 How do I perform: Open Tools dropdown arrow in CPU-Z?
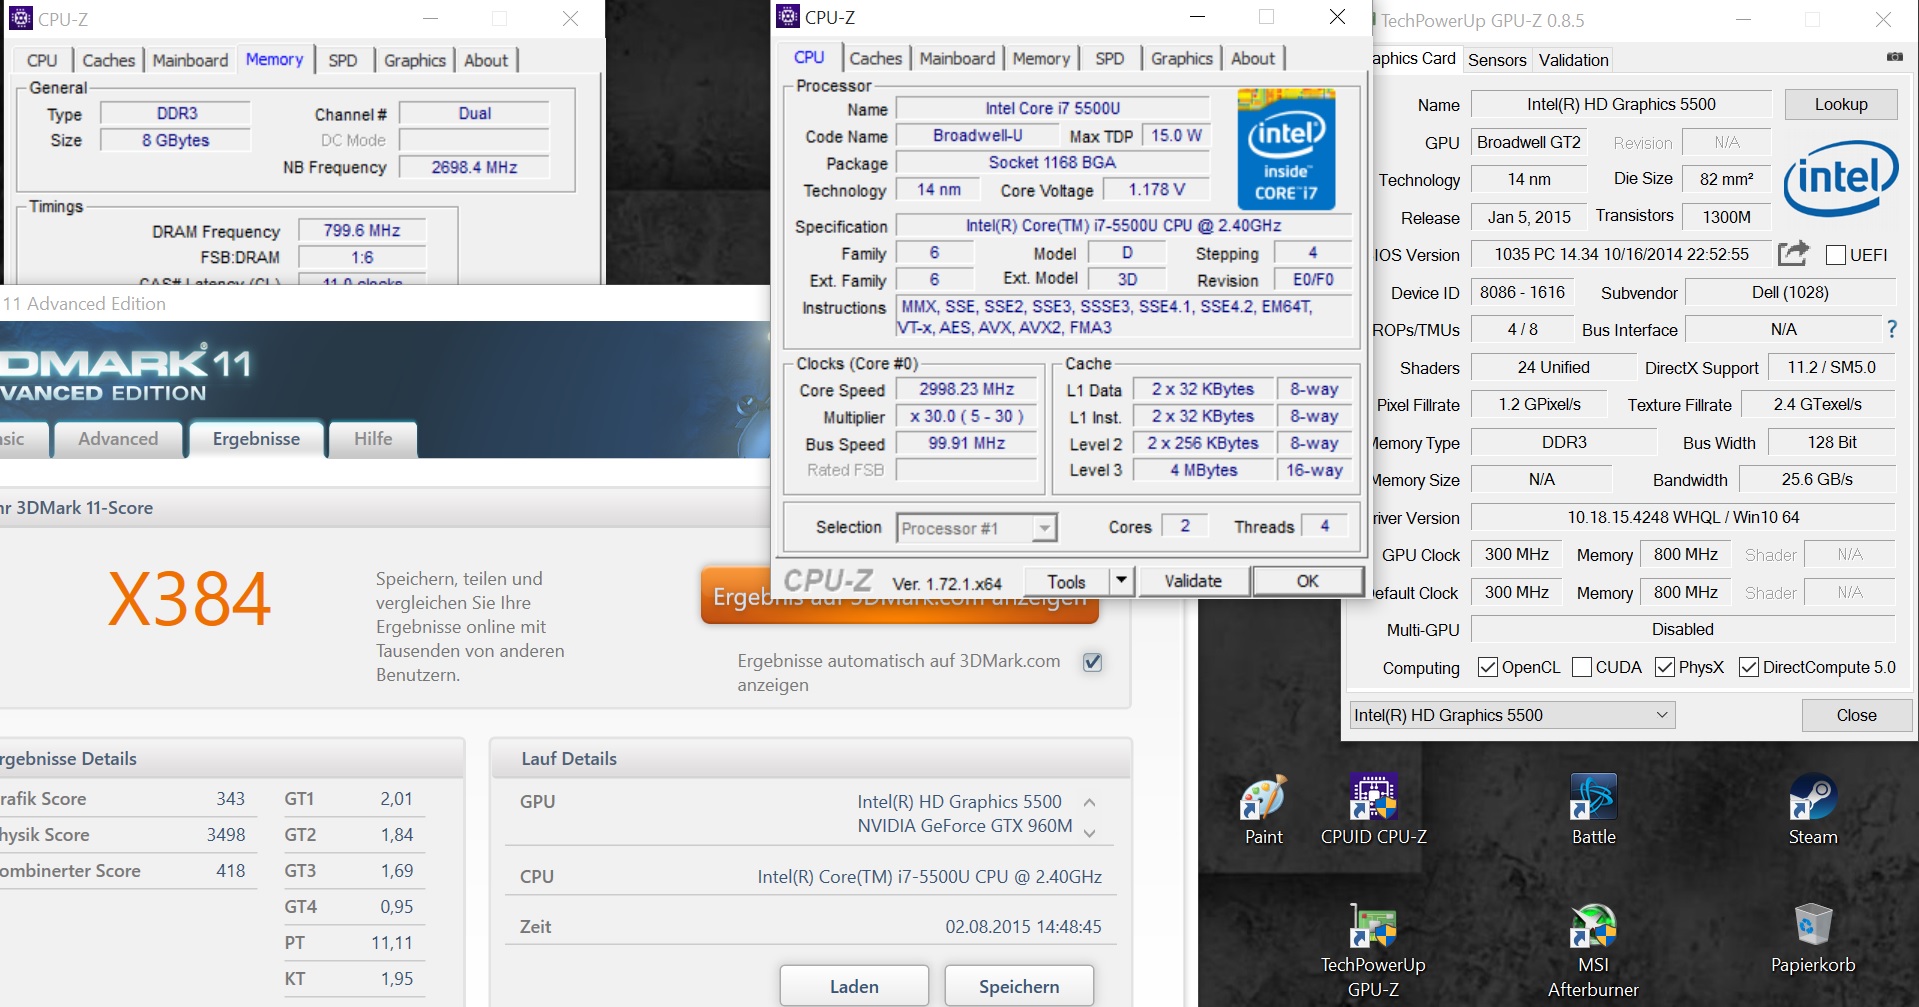(1121, 580)
